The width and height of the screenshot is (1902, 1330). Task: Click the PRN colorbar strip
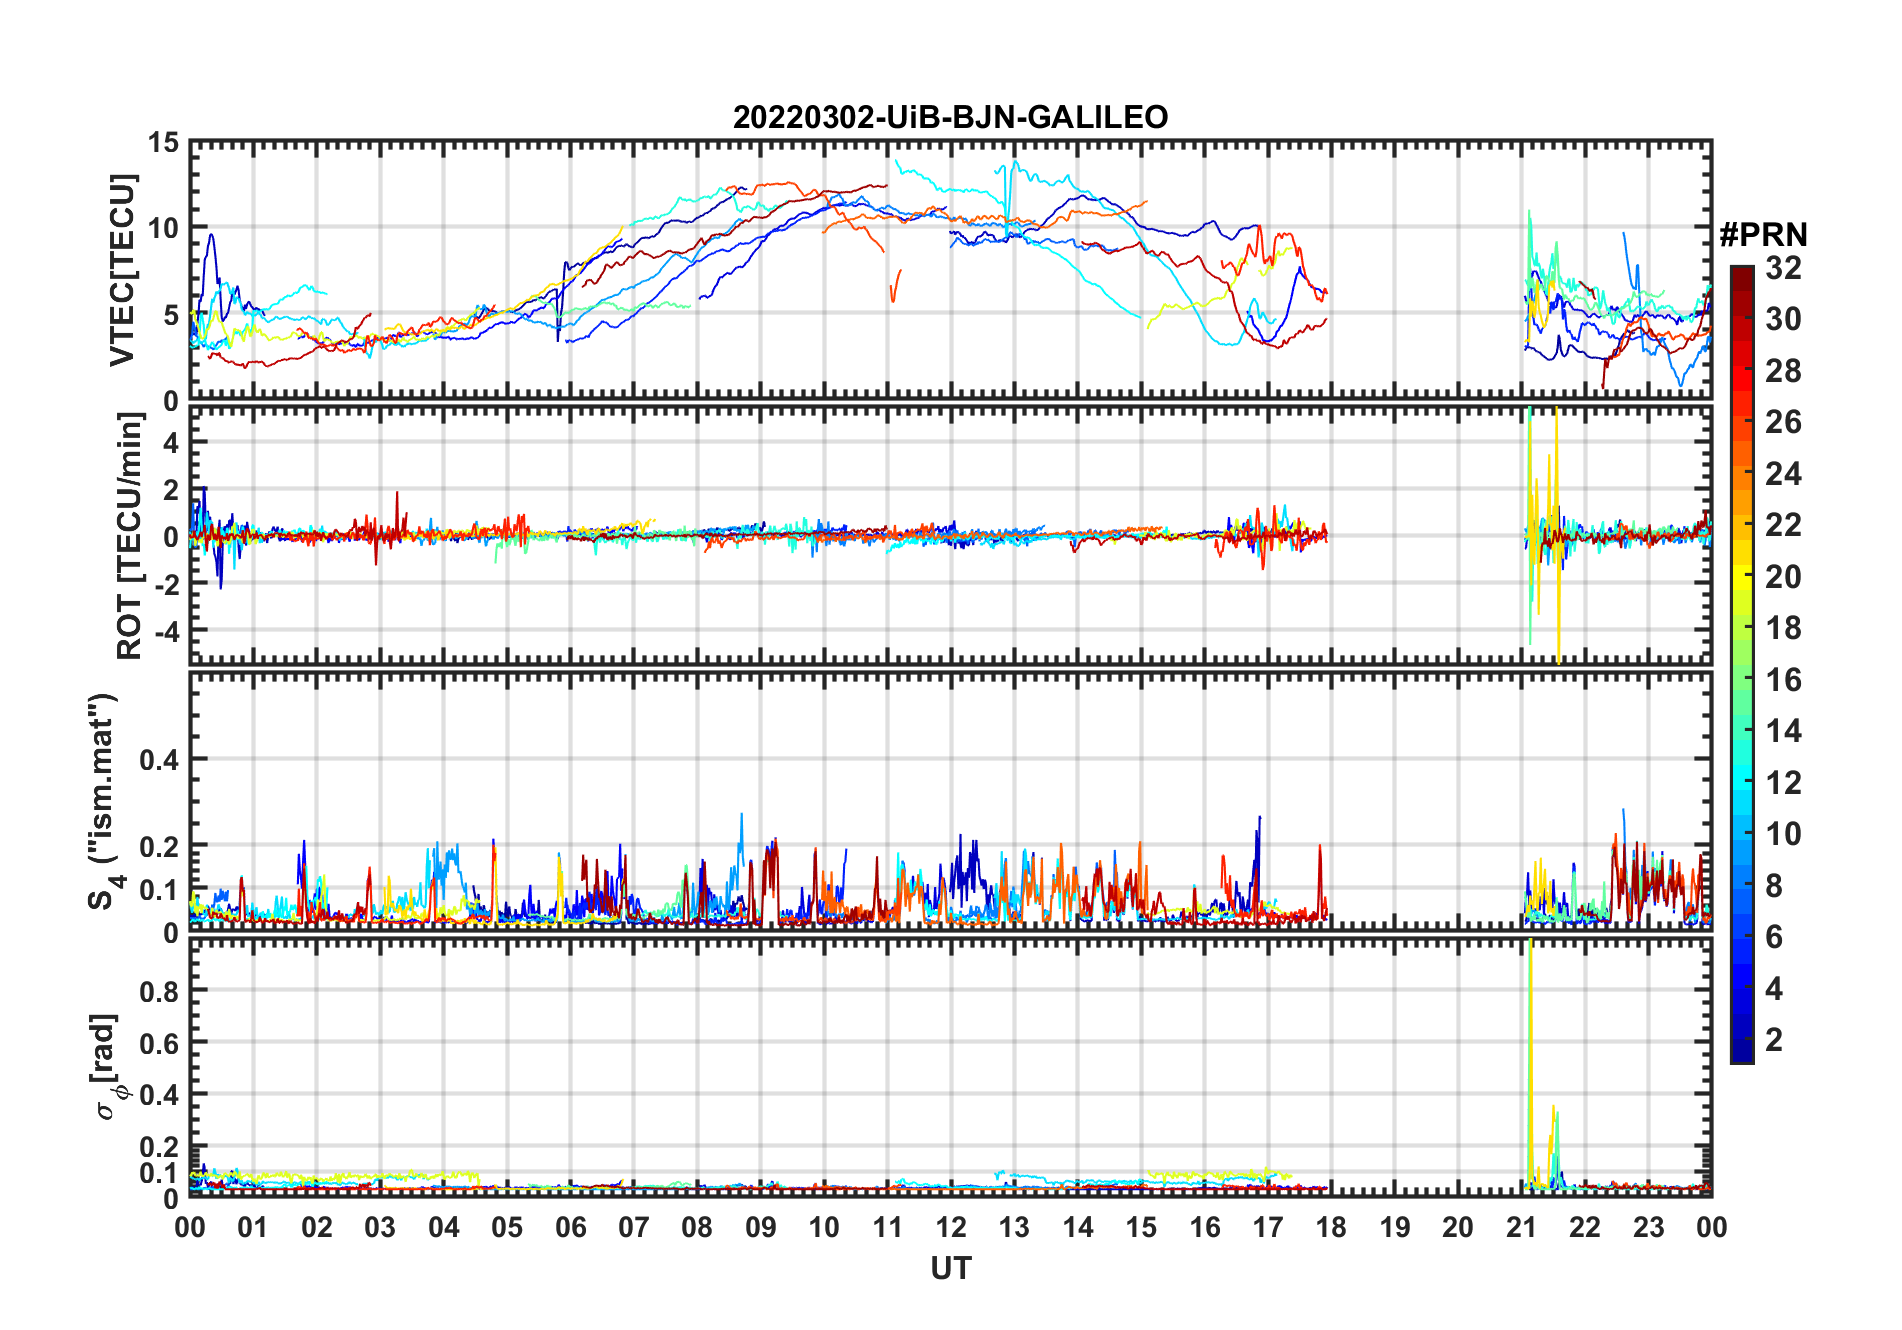pyautogui.click(x=1742, y=664)
